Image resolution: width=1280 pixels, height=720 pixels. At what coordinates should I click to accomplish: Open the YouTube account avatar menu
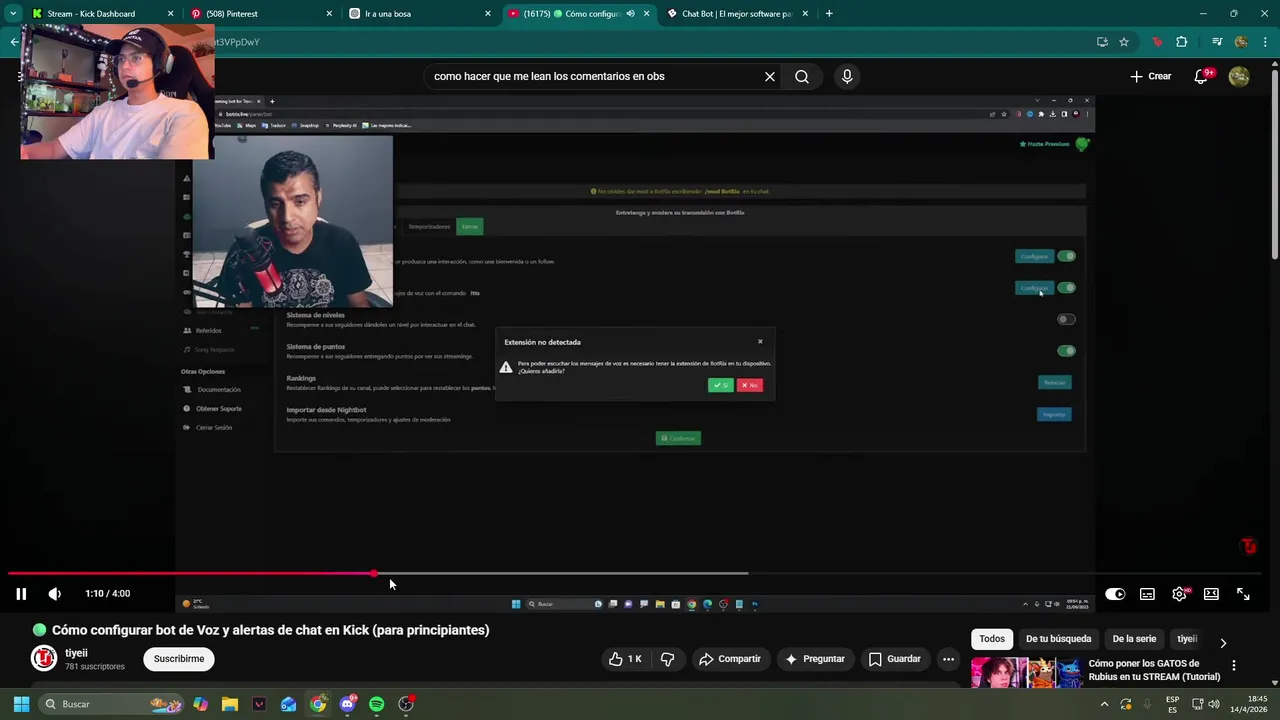tap(1239, 76)
